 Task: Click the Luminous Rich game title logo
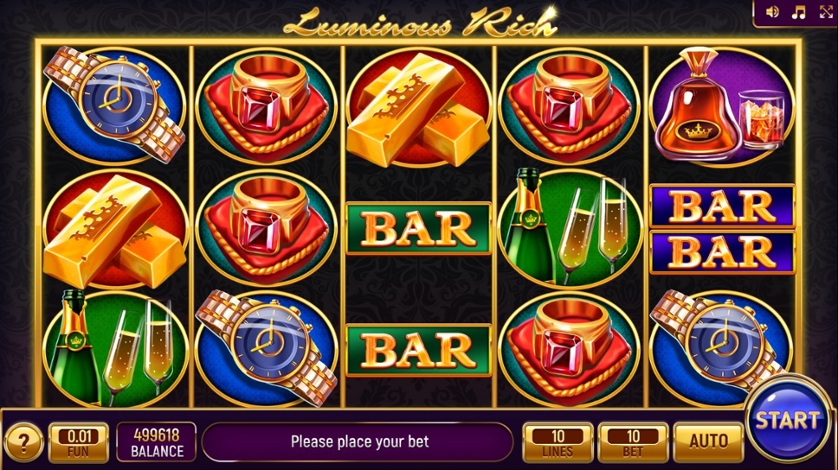pyautogui.click(x=421, y=22)
